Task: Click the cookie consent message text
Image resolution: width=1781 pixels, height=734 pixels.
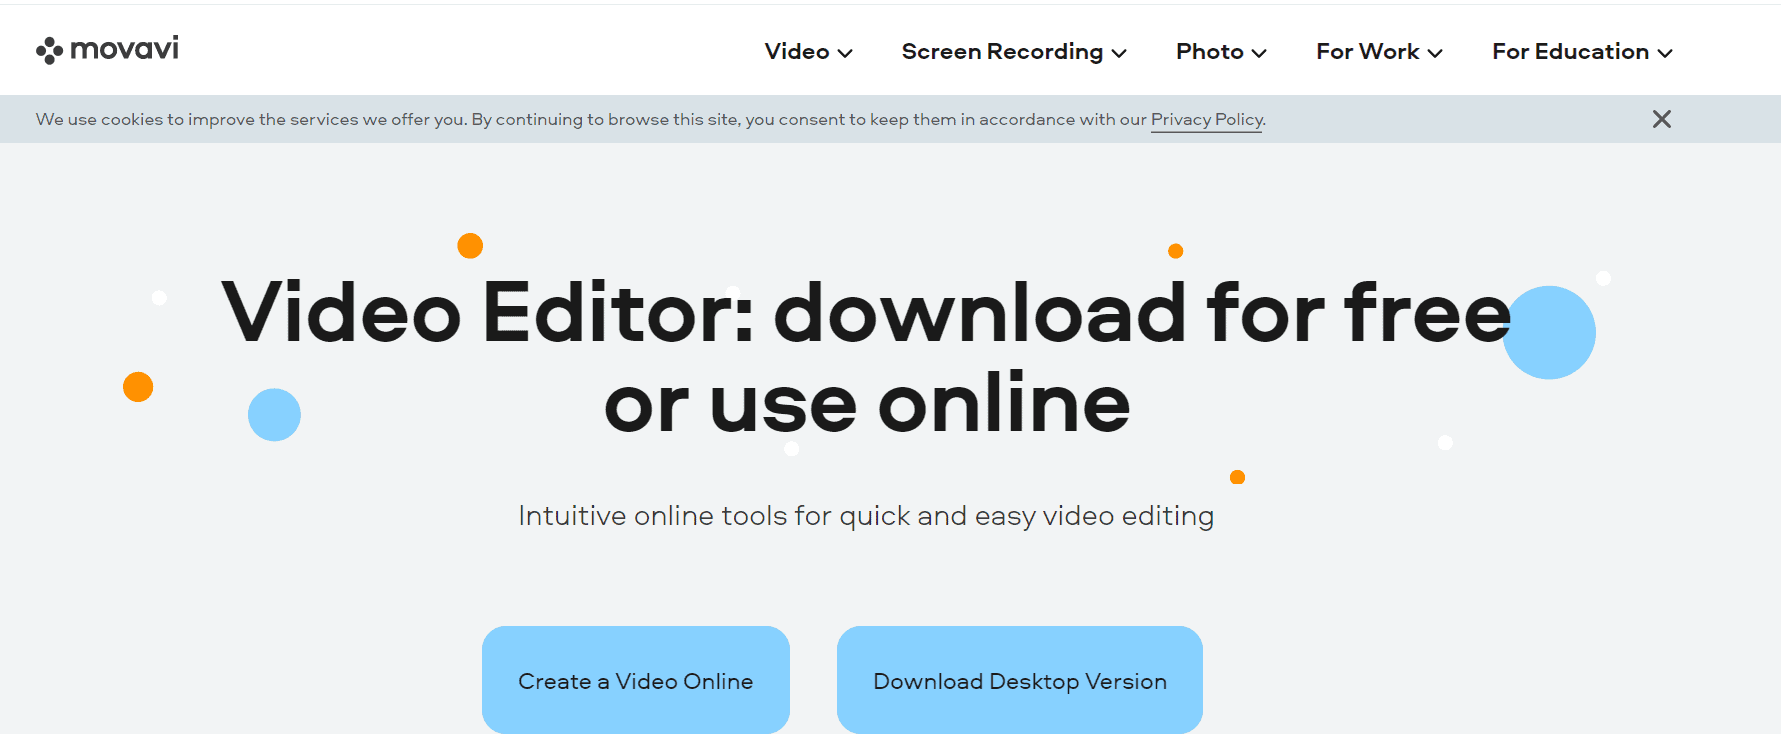Action: [650, 119]
